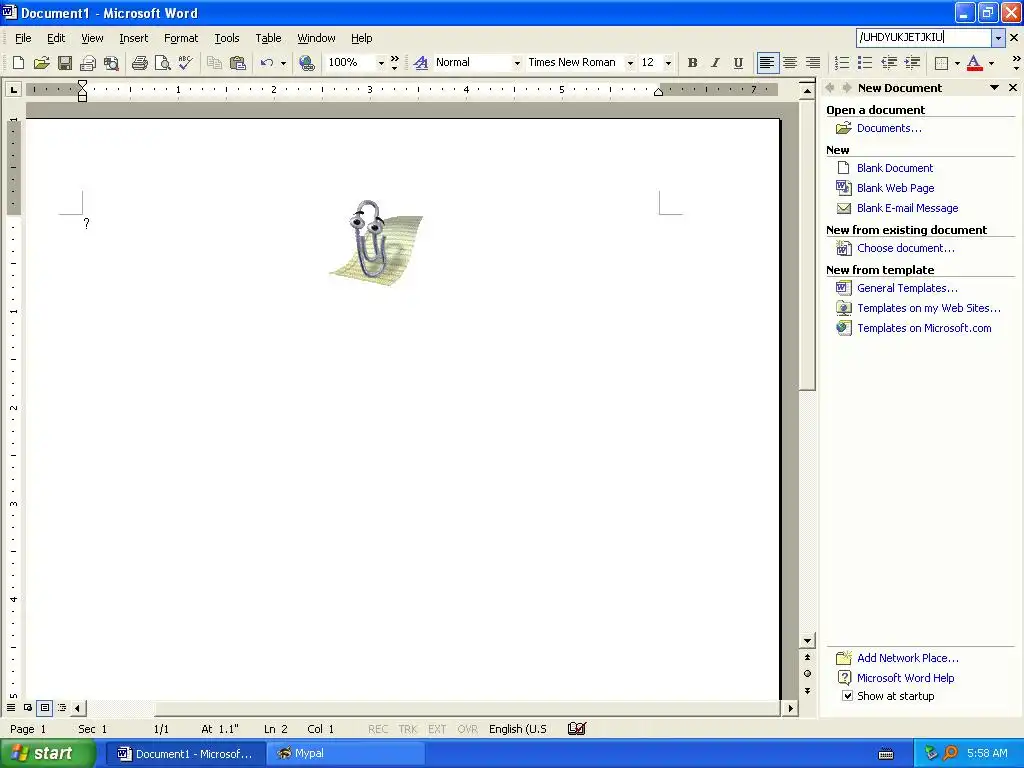Screen dimensions: 1024x768
Task: Set Align Left paragraph alignment
Action: coord(767,63)
